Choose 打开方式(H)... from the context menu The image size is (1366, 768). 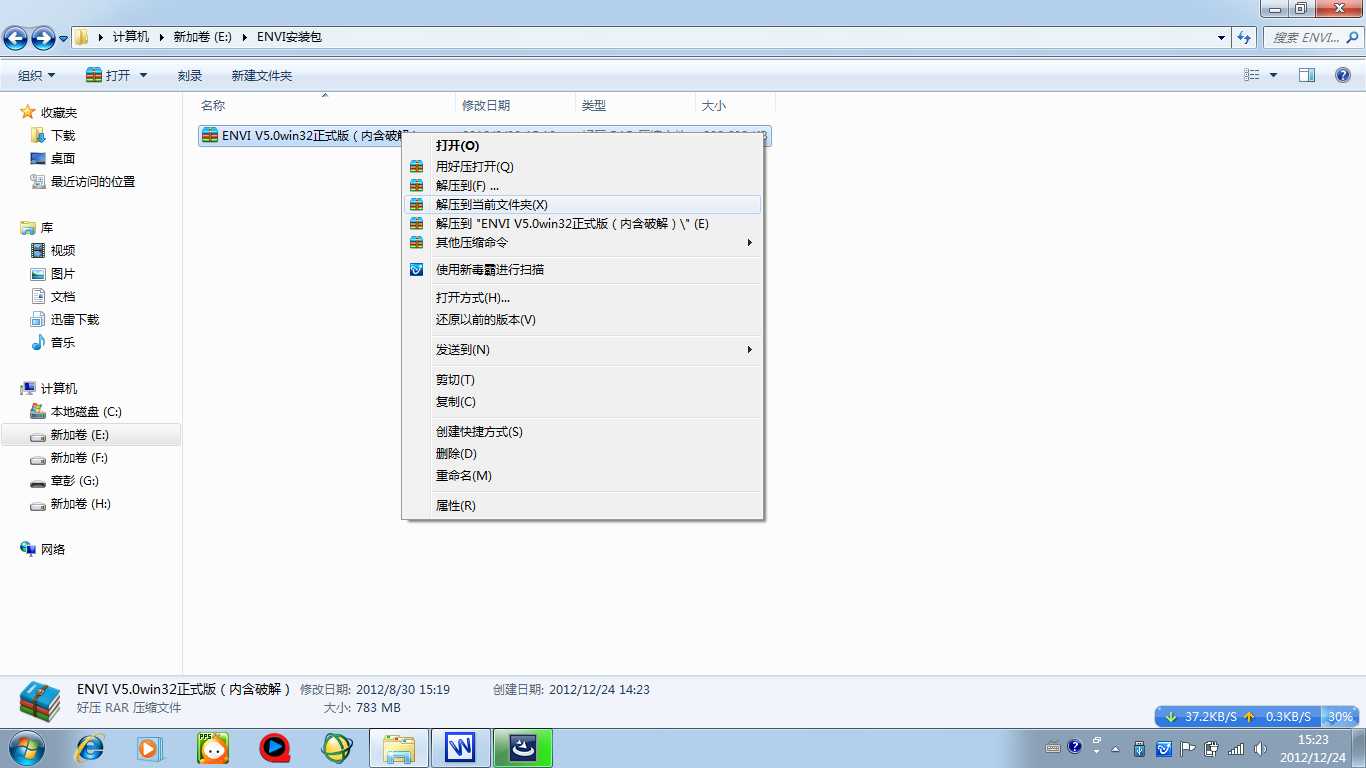(x=582, y=298)
